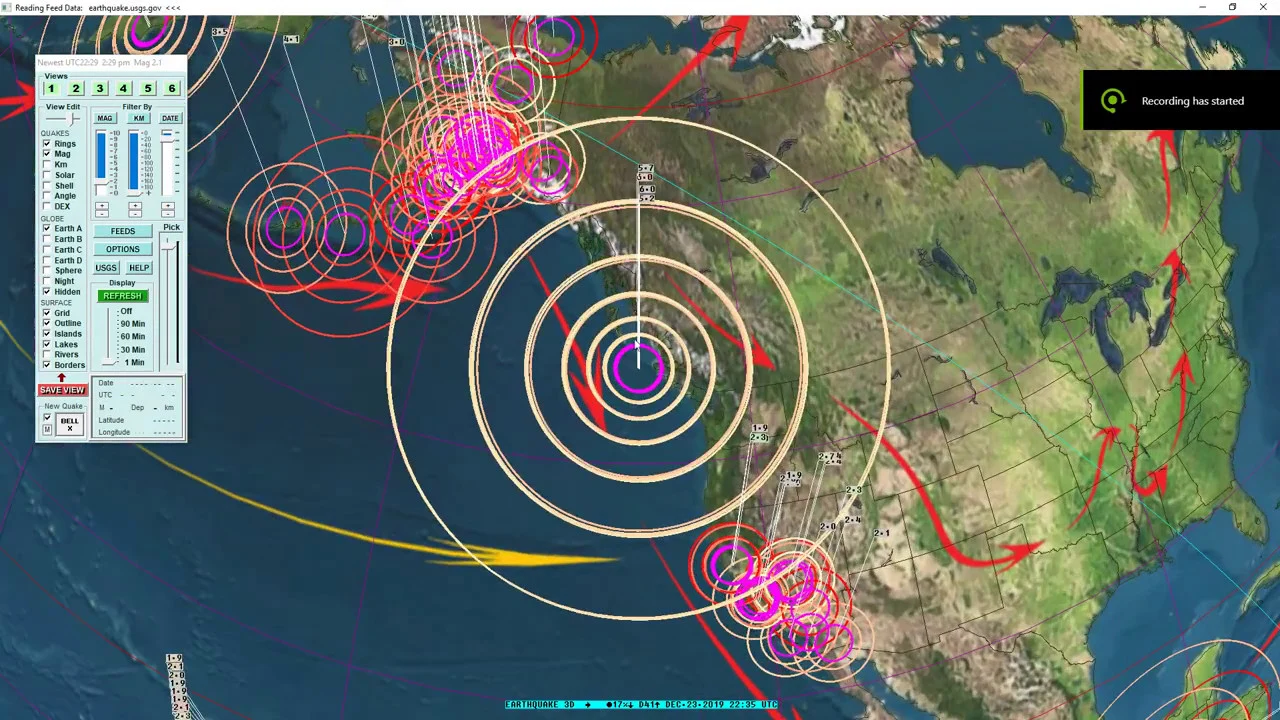Viewport: 1280px width, 720px height.
Task: Open the HELP button
Action: 139,268
